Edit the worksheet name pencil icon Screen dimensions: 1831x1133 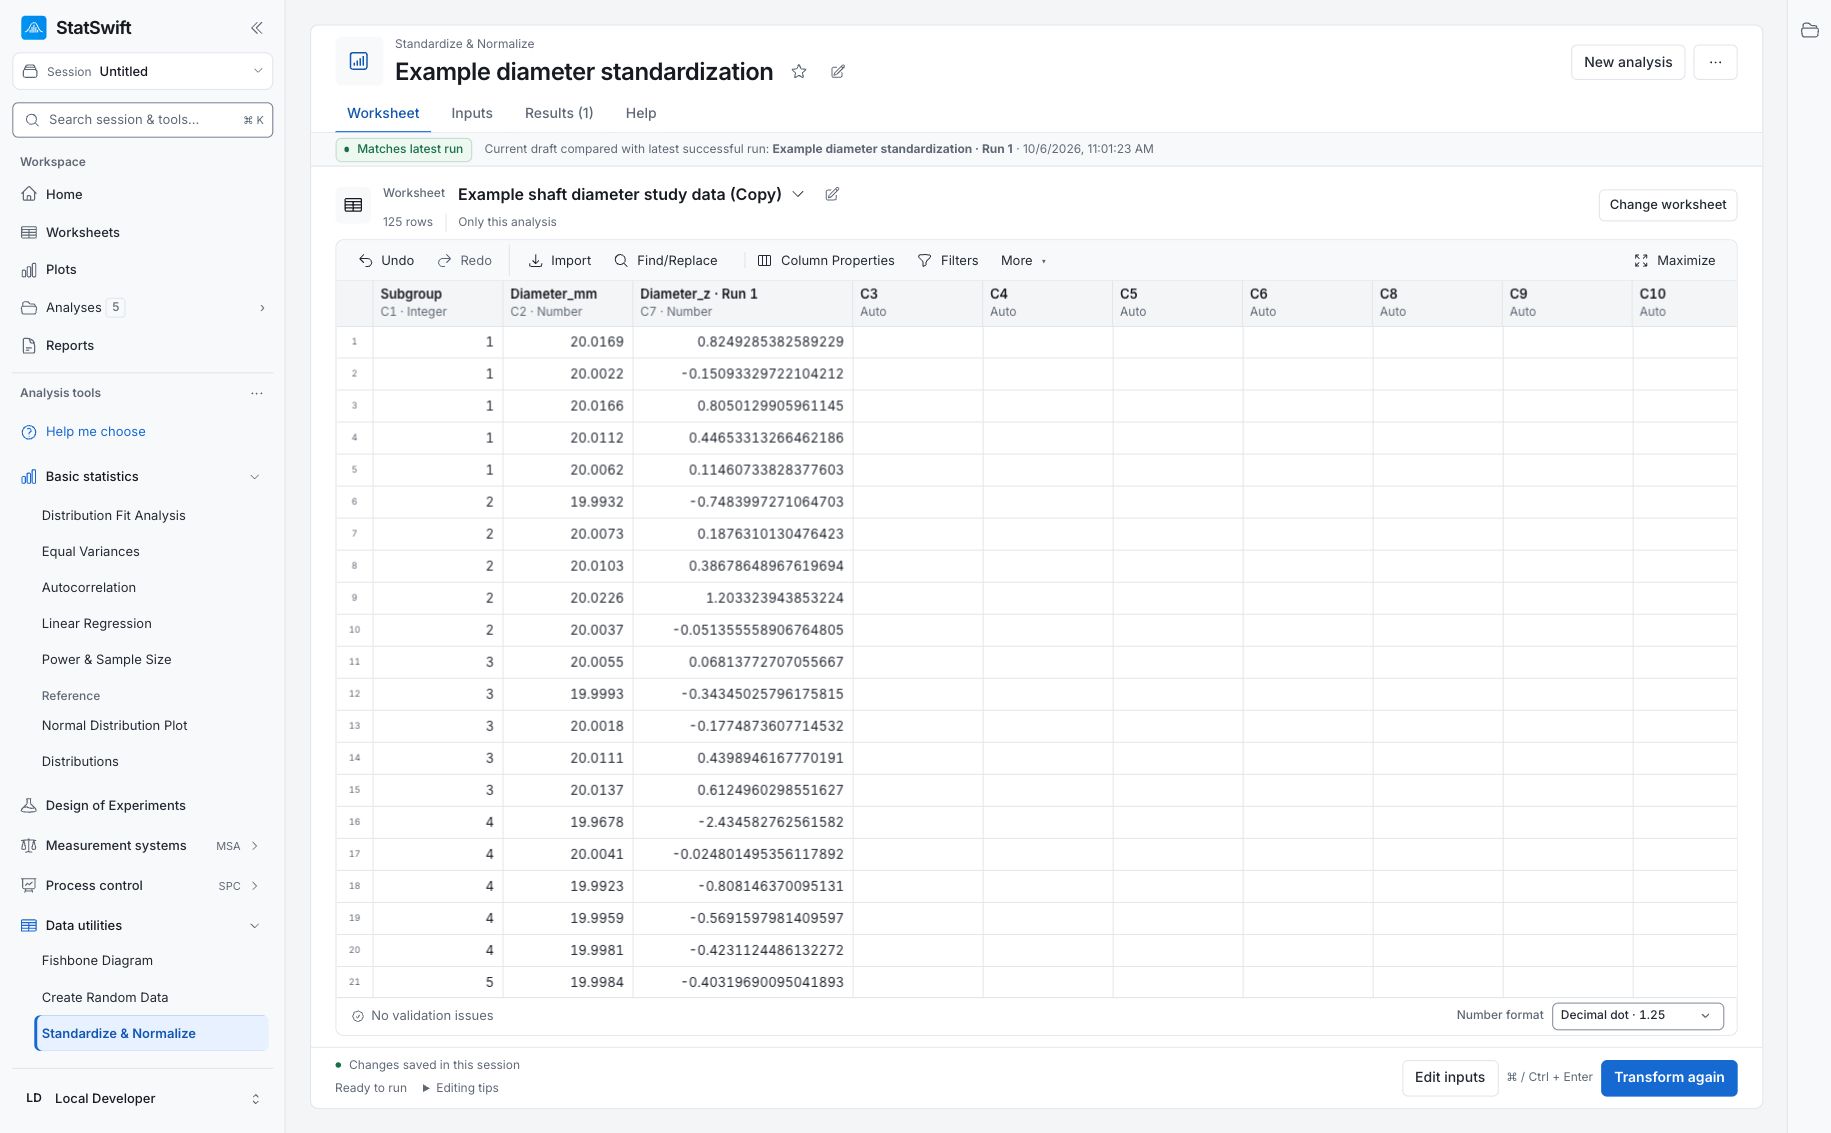pyautogui.click(x=832, y=194)
